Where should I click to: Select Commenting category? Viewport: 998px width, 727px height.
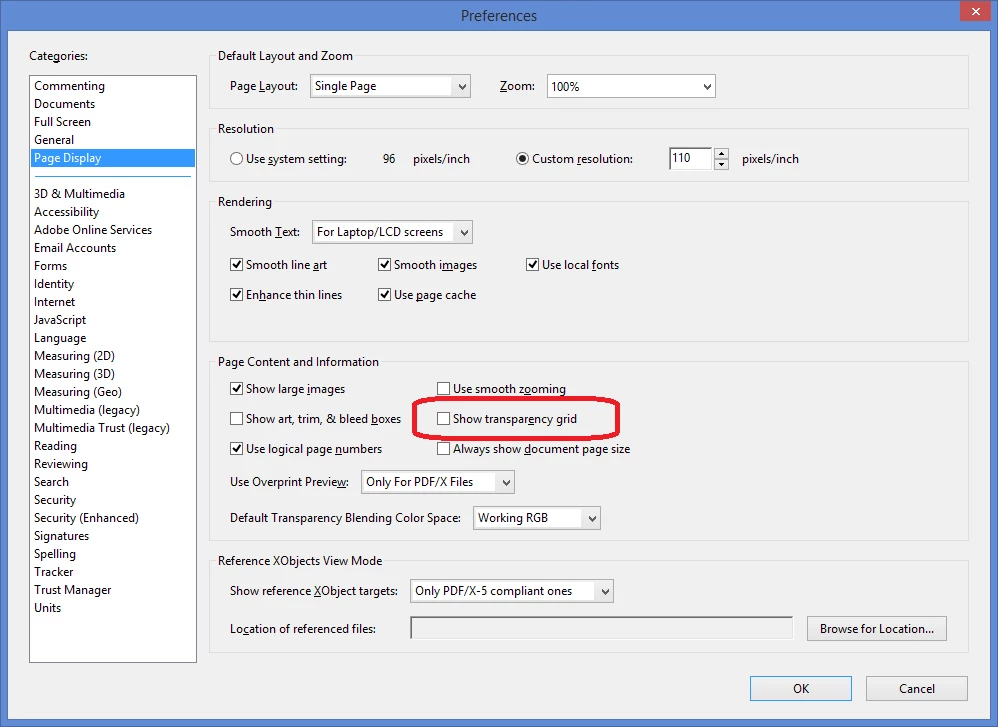click(69, 86)
